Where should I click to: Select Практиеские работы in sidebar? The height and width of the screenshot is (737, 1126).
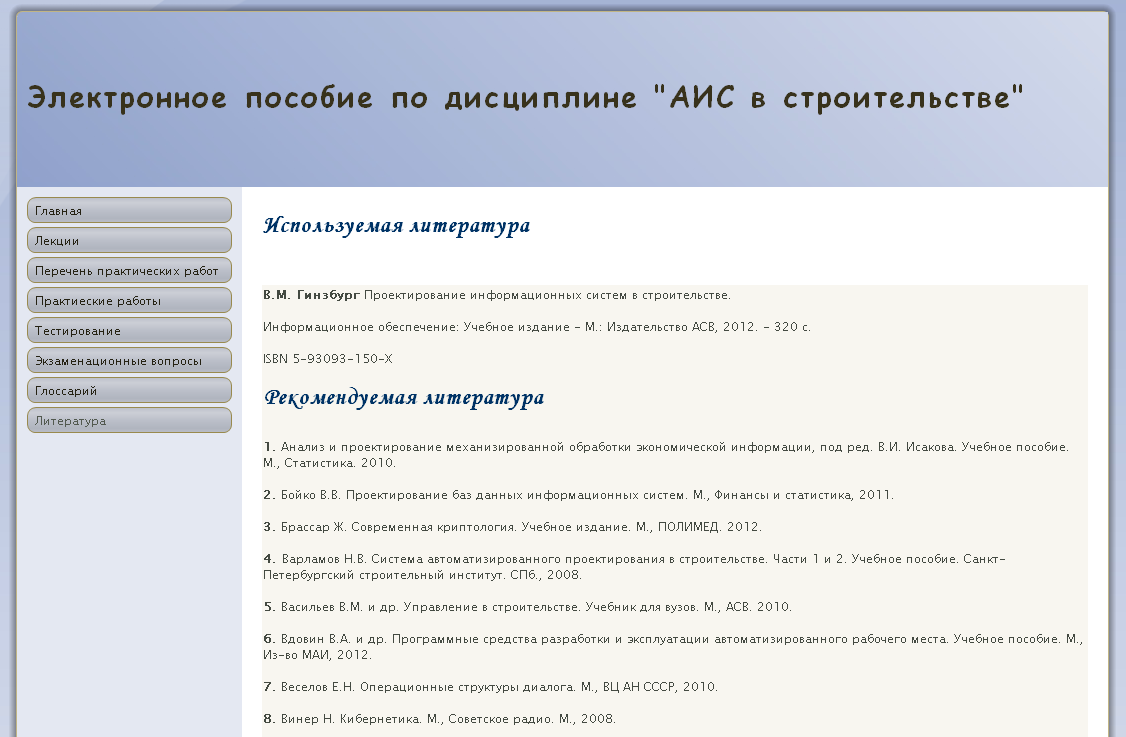pyautogui.click(x=129, y=301)
